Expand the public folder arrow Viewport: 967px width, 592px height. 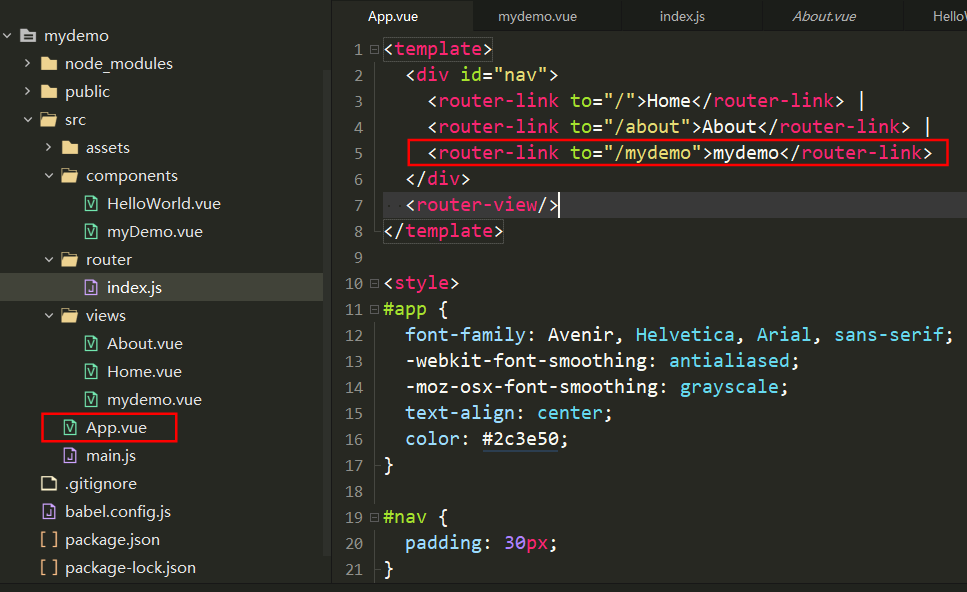(x=27, y=92)
